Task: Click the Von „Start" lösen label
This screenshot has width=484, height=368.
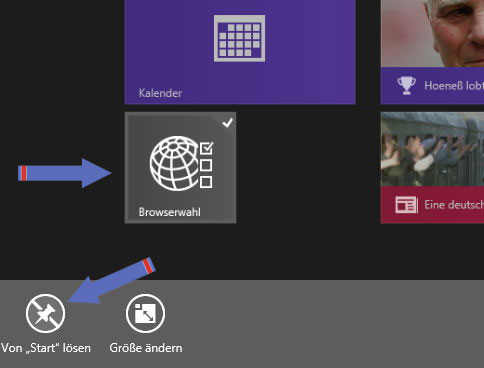Action: pyautogui.click(x=46, y=348)
